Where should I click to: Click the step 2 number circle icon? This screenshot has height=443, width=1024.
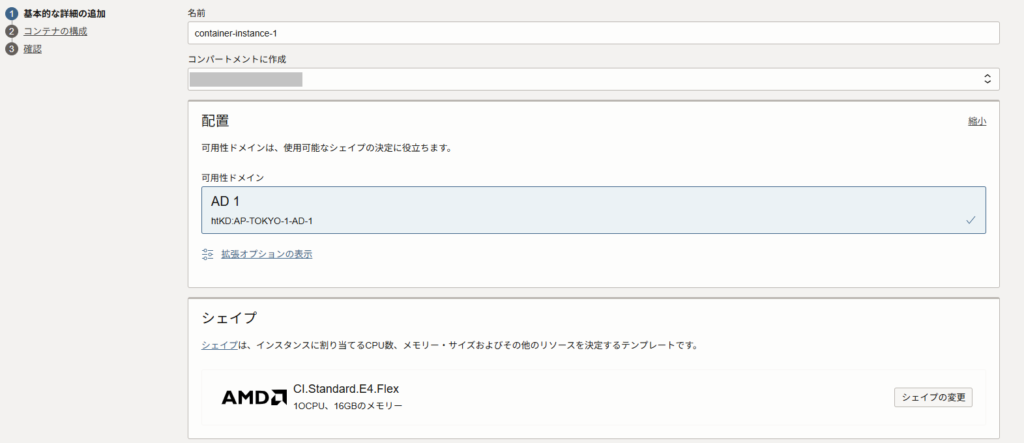tap(12, 31)
